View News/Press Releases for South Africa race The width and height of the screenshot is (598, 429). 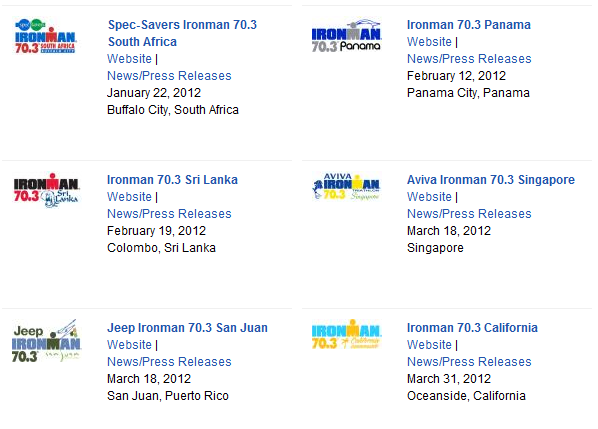169,76
